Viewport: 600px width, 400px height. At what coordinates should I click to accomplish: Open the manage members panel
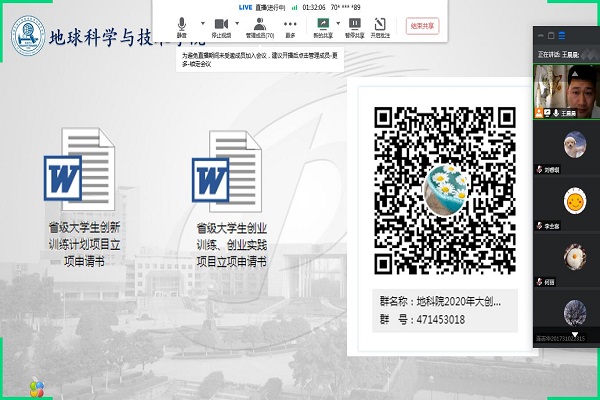(x=259, y=25)
